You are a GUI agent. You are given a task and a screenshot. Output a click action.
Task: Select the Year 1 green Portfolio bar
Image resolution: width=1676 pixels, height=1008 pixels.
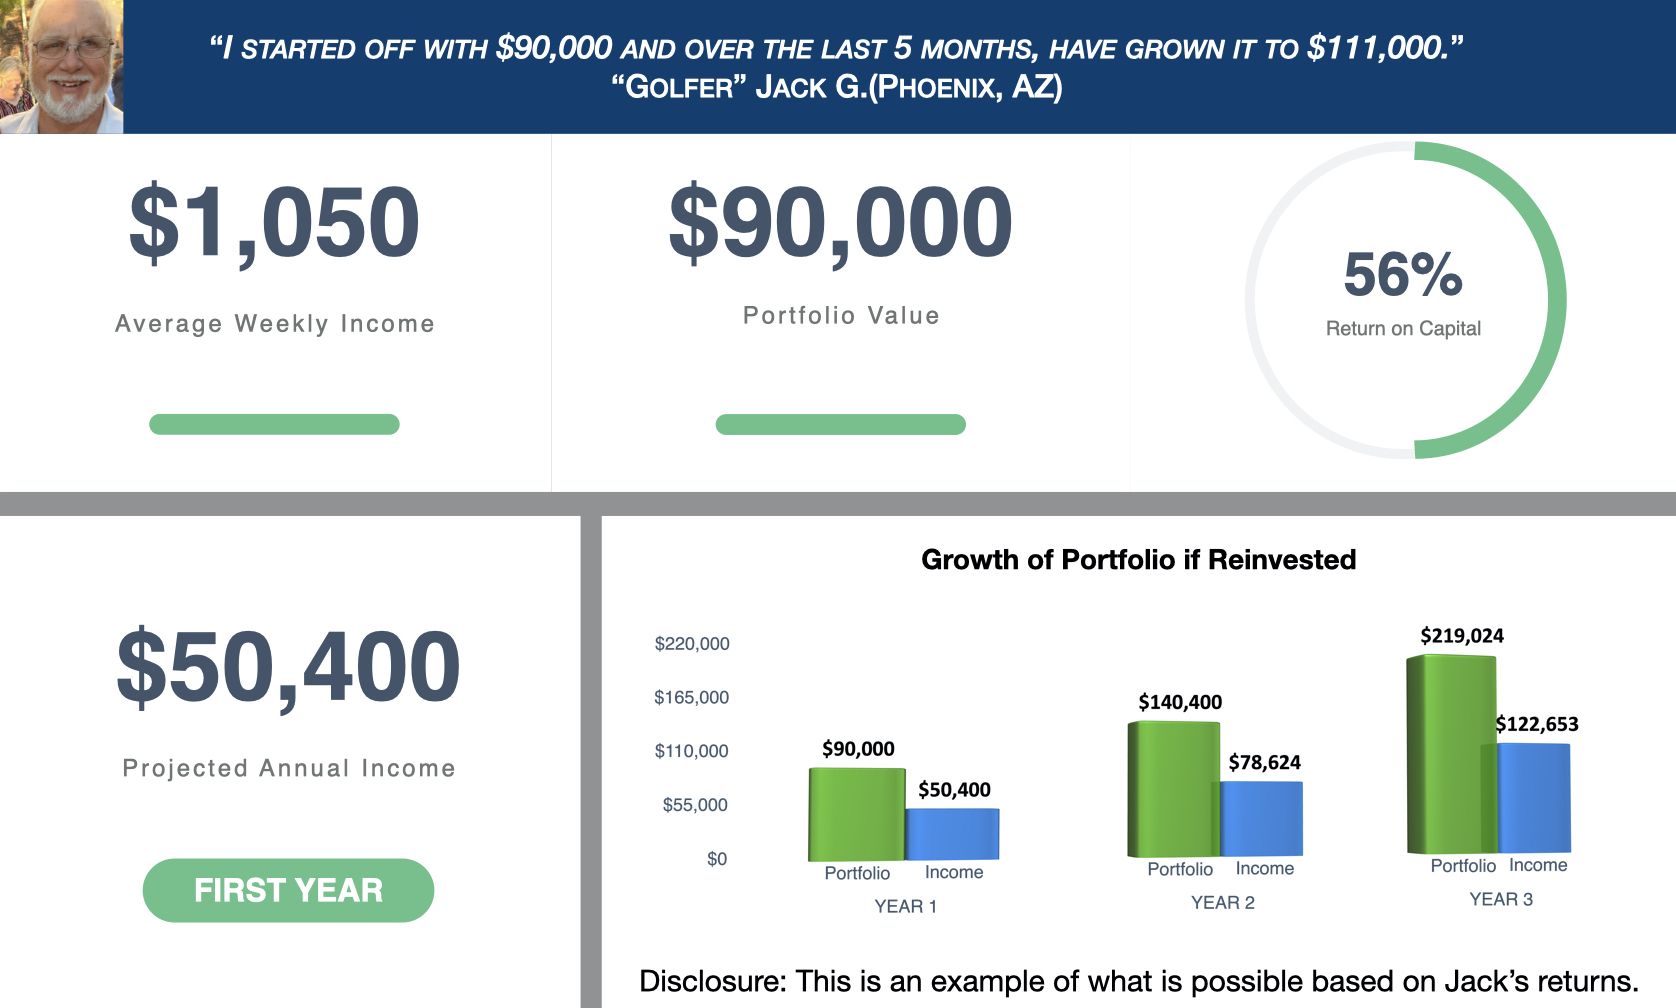click(856, 814)
